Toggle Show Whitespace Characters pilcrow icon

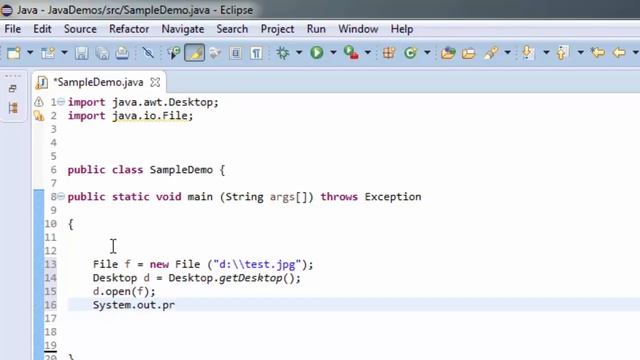[x=256, y=53]
